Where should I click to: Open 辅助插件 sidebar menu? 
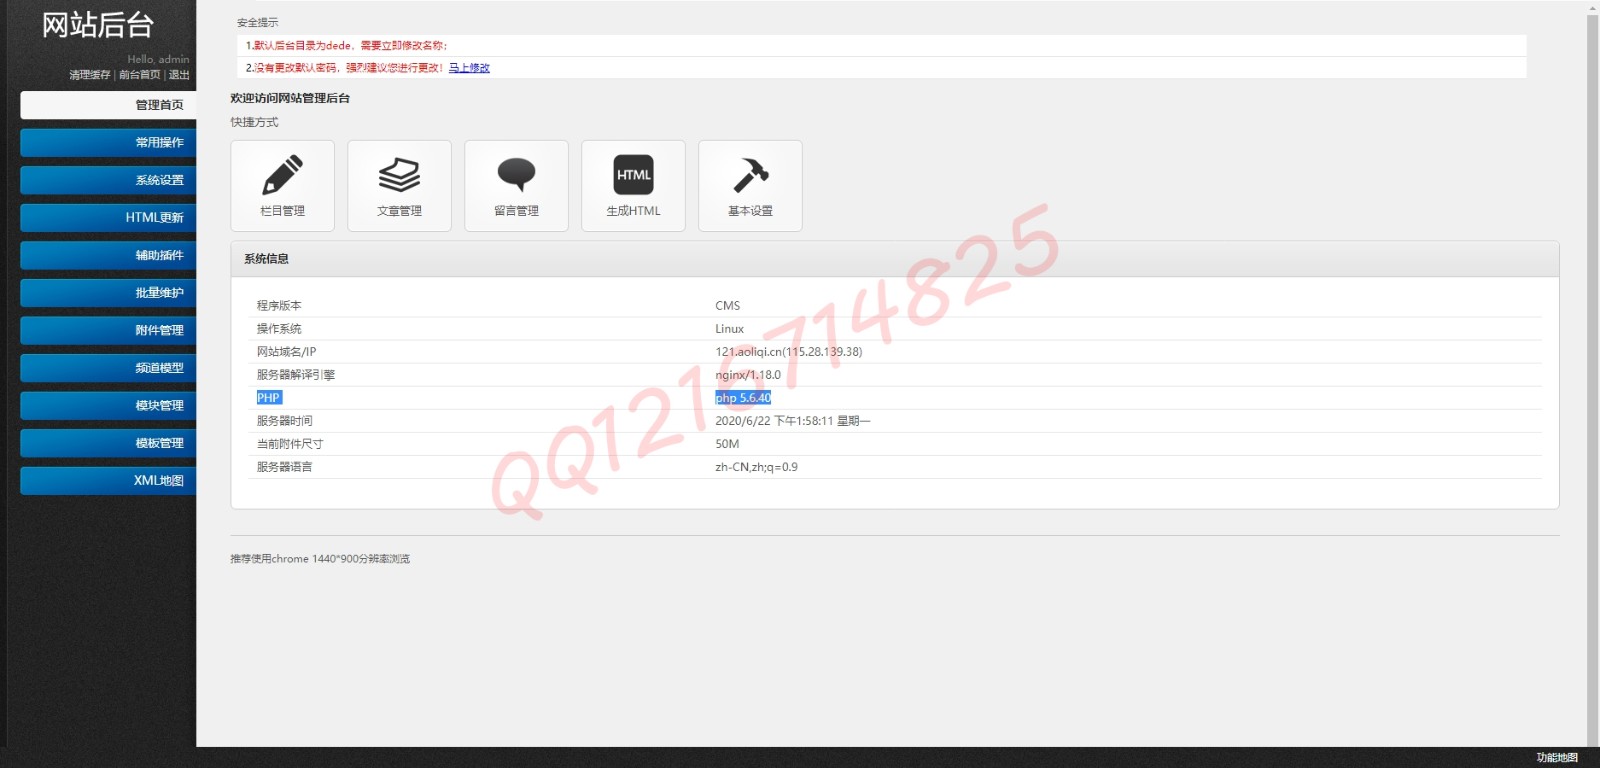(x=108, y=255)
